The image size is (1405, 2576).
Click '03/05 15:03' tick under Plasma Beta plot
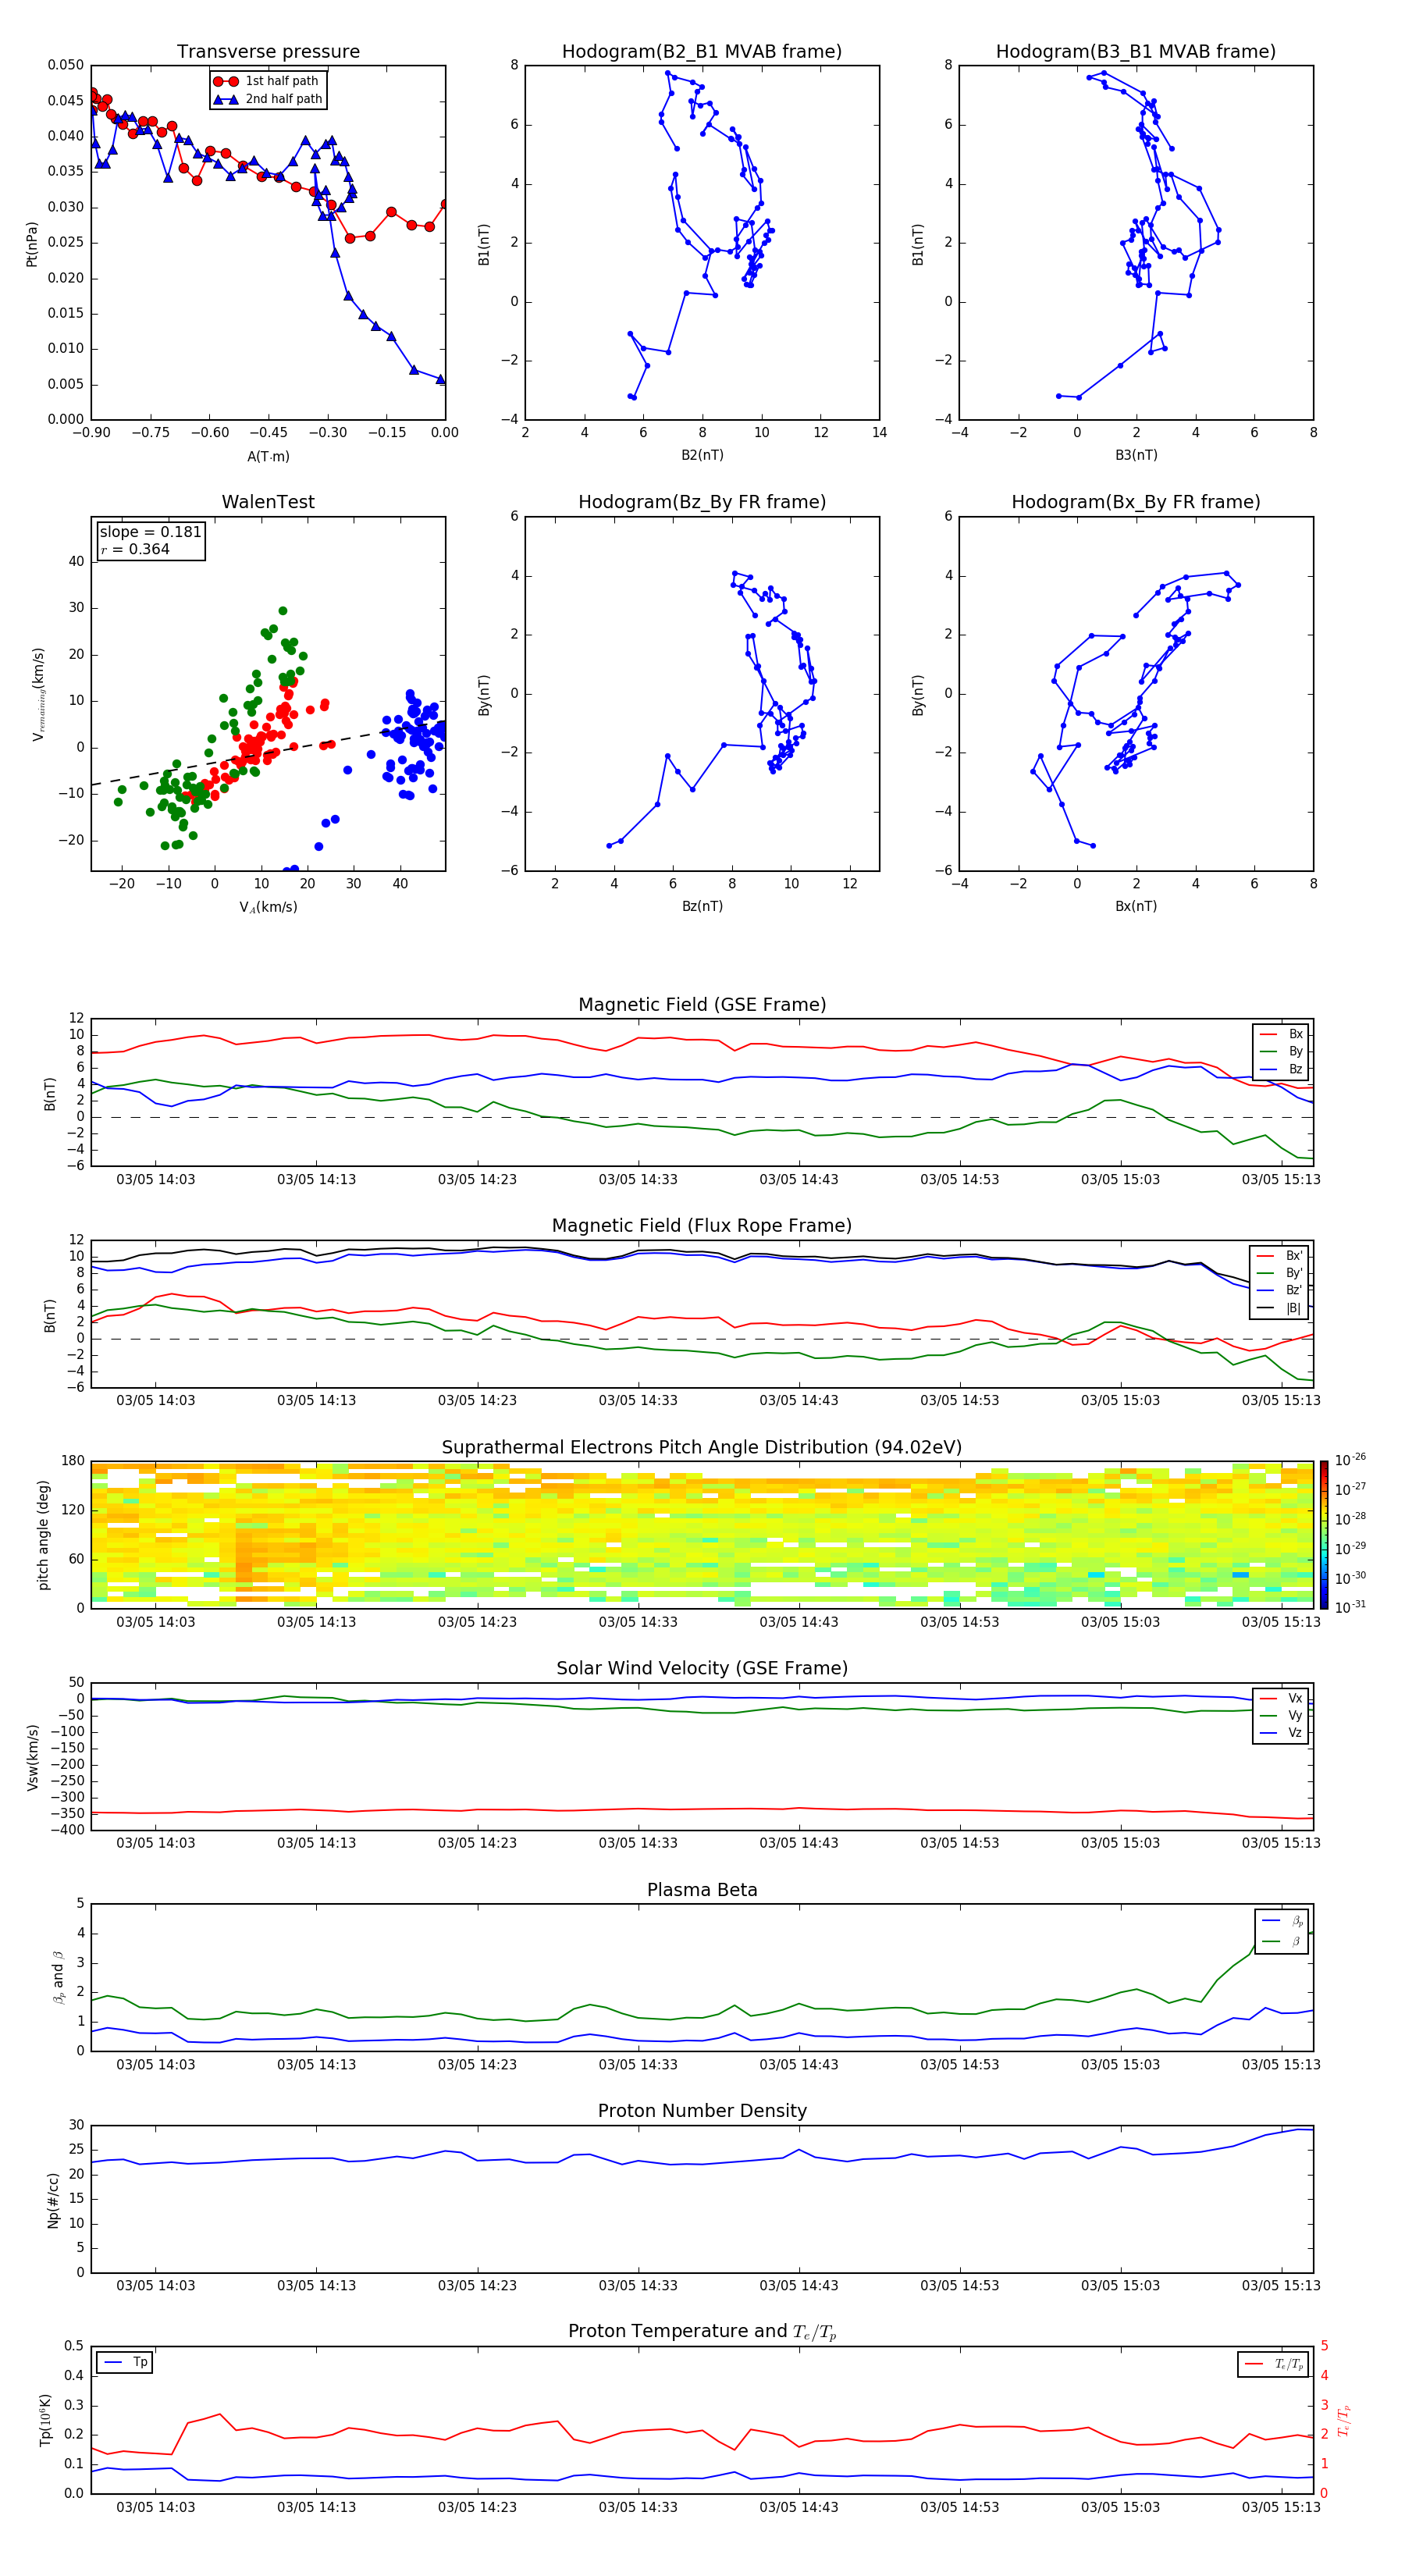point(1120,2065)
